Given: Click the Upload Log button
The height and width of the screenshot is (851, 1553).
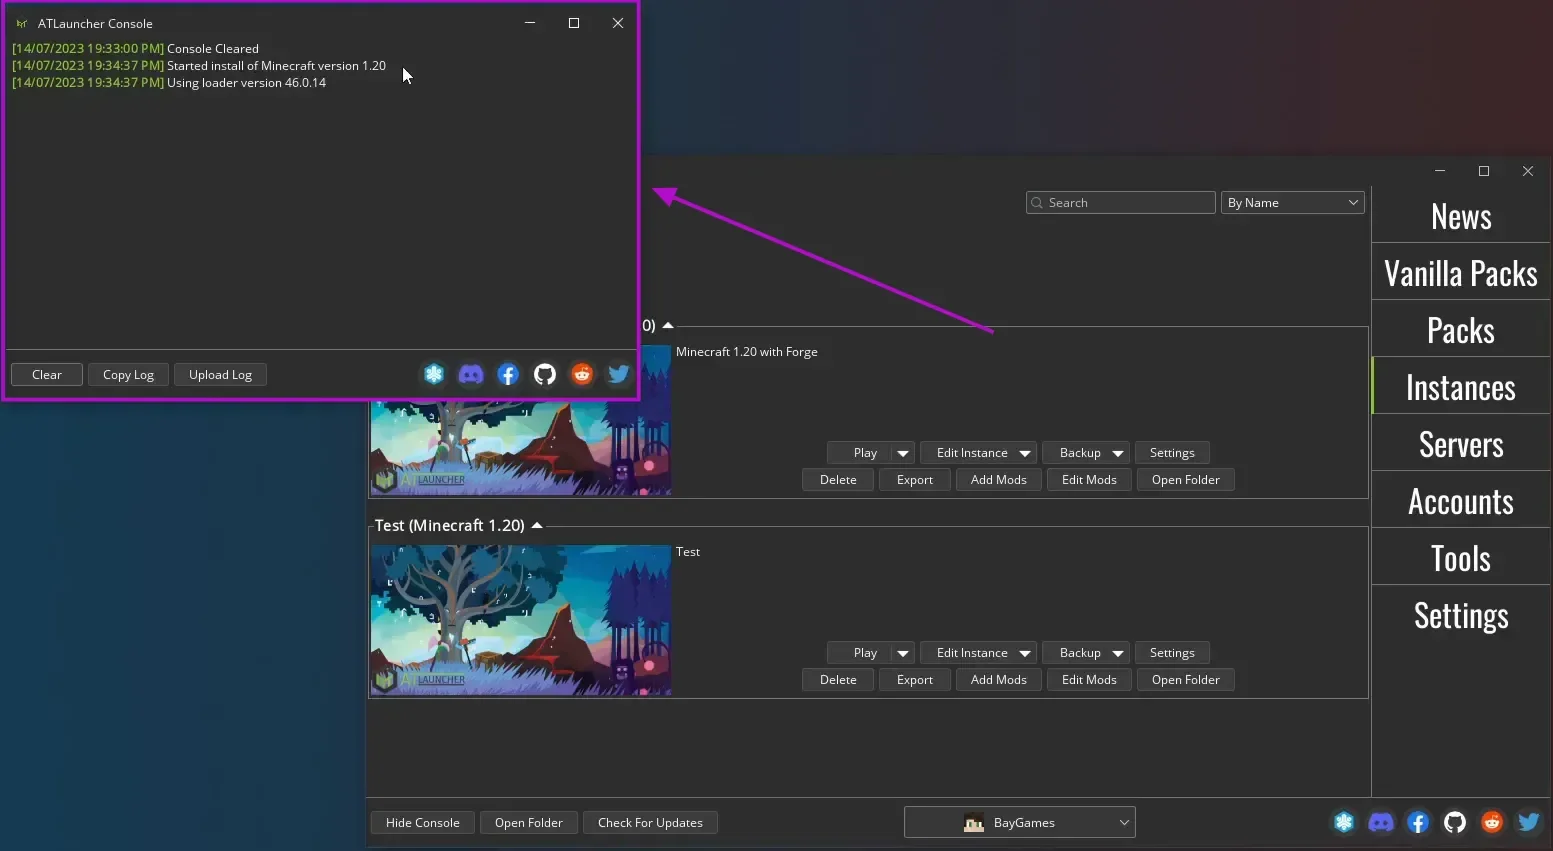Looking at the screenshot, I should [220, 375].
